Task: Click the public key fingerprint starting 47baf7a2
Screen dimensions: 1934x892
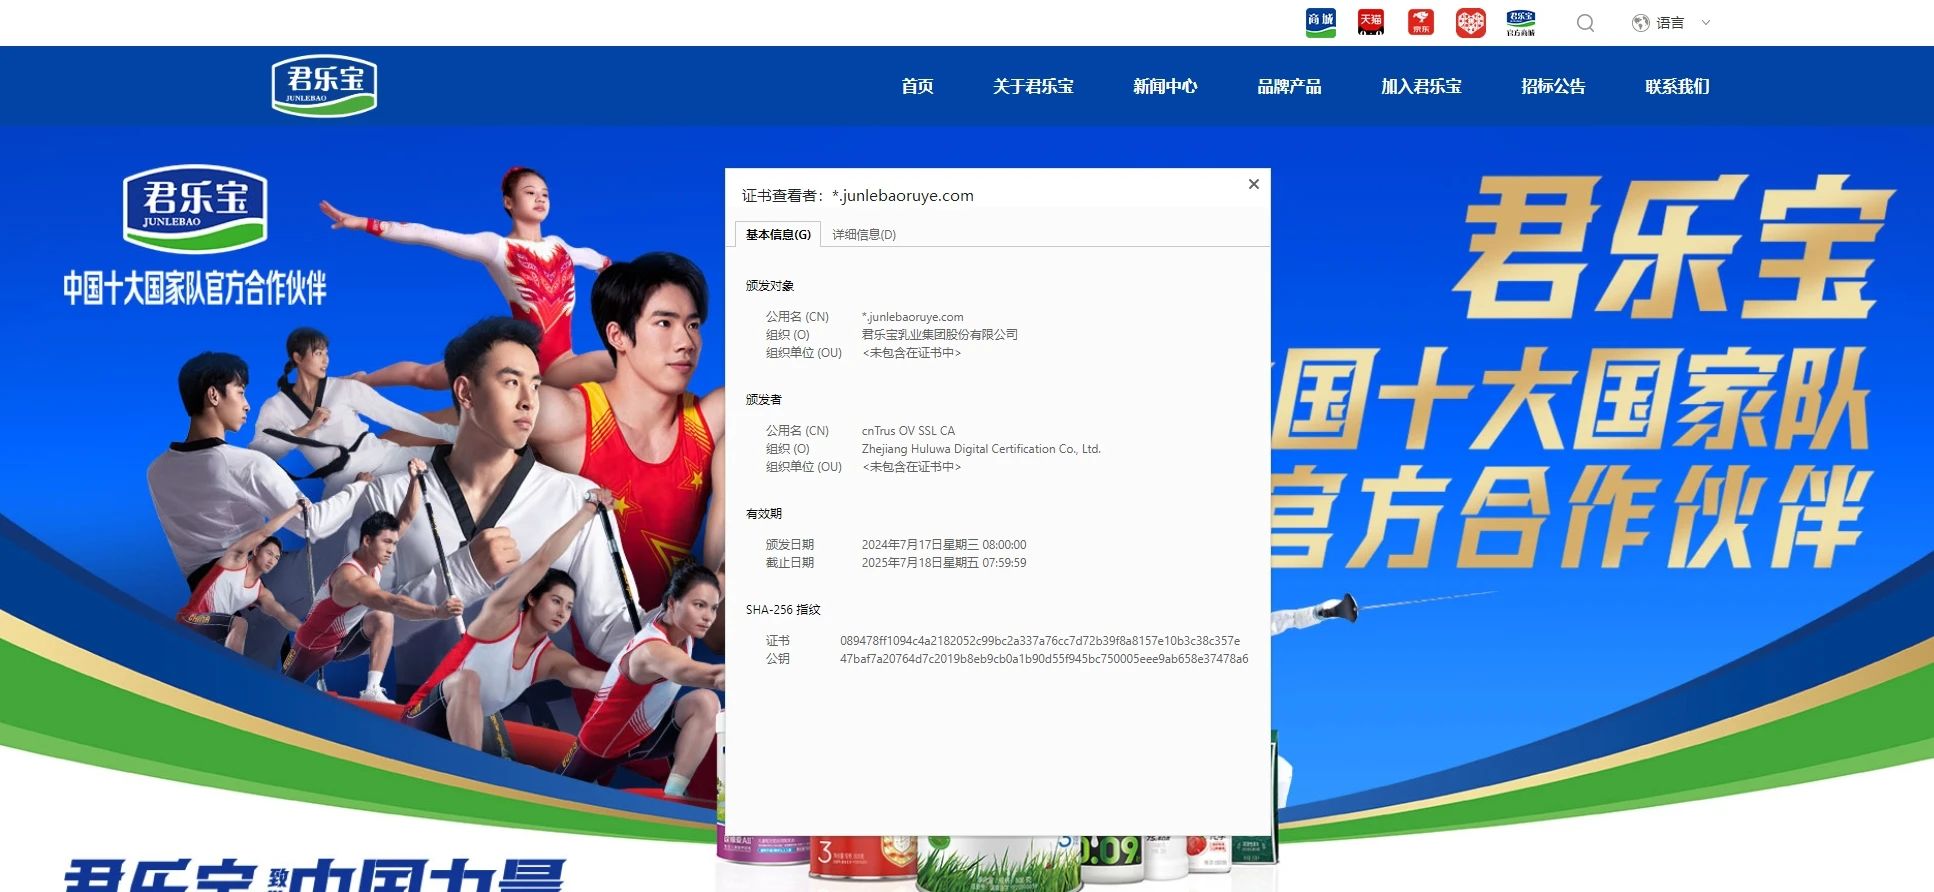Action: (1044, 659)
